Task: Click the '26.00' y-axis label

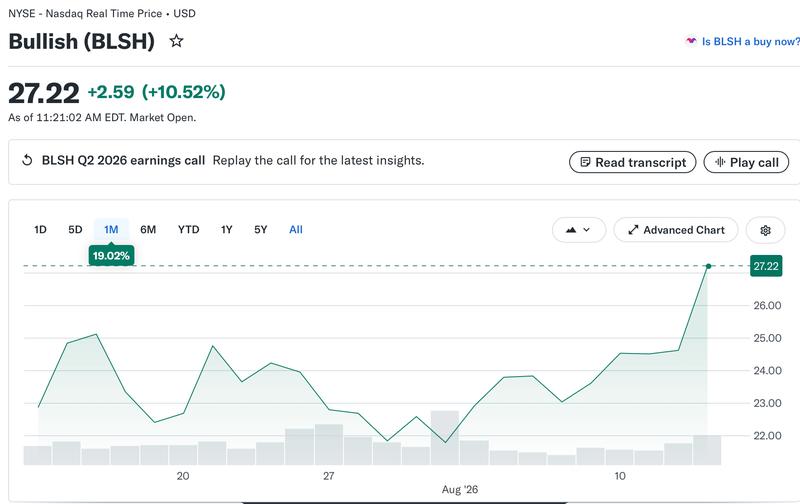Action: [x=767, y=306]
